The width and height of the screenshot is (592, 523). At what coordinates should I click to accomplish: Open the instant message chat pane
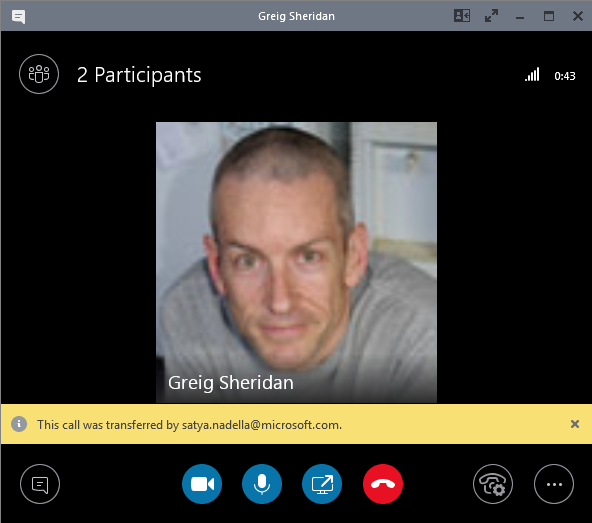(x=40, y=484)
